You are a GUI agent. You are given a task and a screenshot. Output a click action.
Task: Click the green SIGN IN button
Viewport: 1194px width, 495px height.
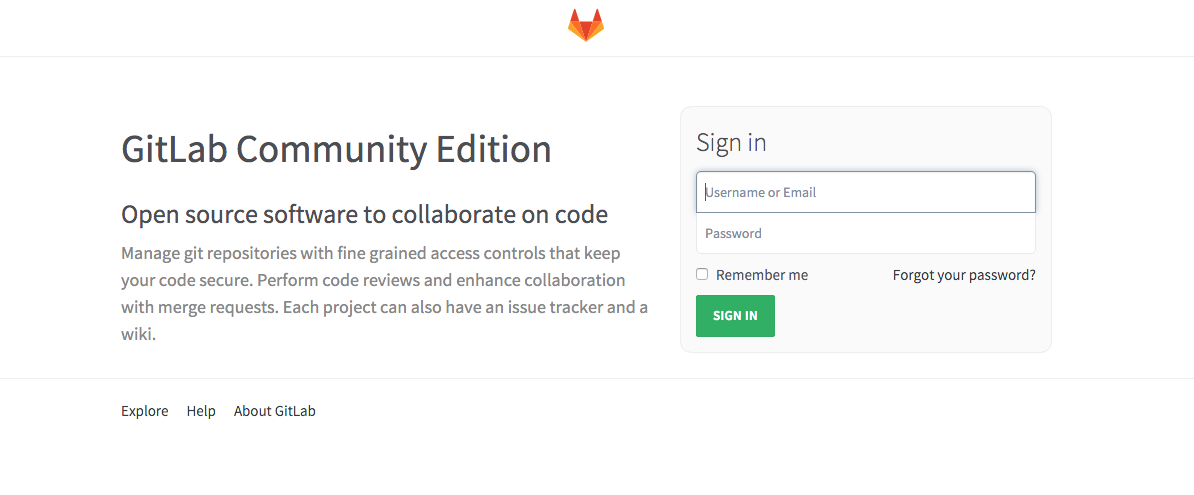(x=736, y=315)
